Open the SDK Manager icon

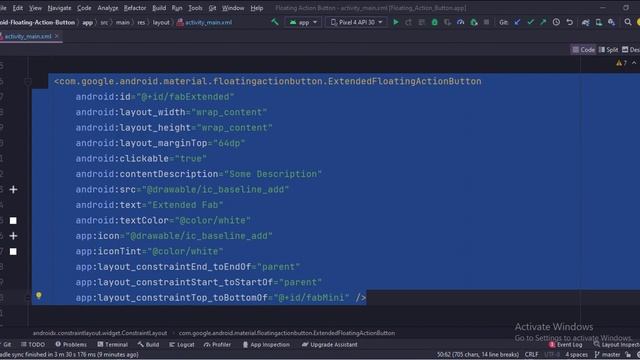611,22
